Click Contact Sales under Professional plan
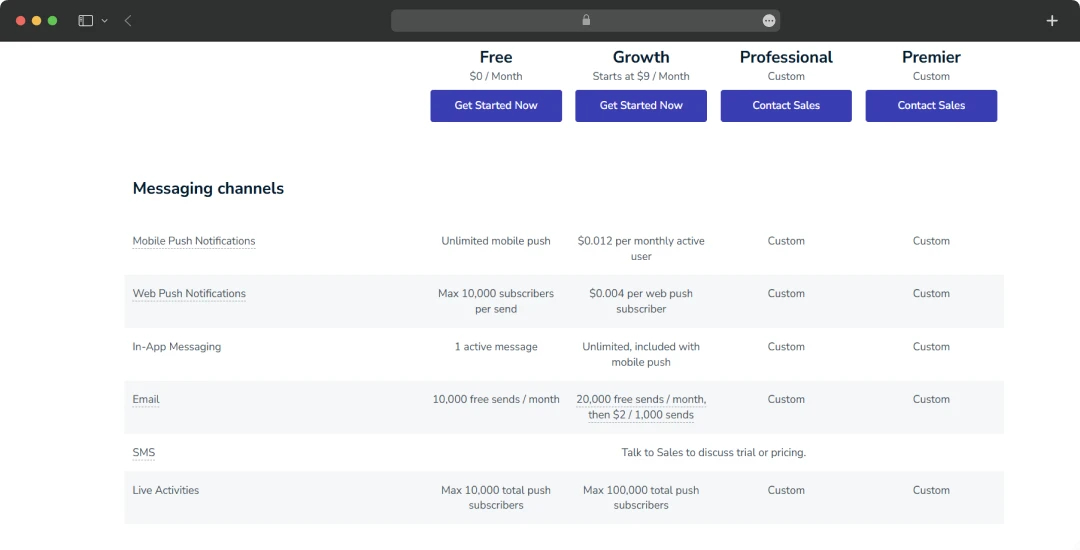Viewport: 1080px width, 550px height. [x=786, y=105]
